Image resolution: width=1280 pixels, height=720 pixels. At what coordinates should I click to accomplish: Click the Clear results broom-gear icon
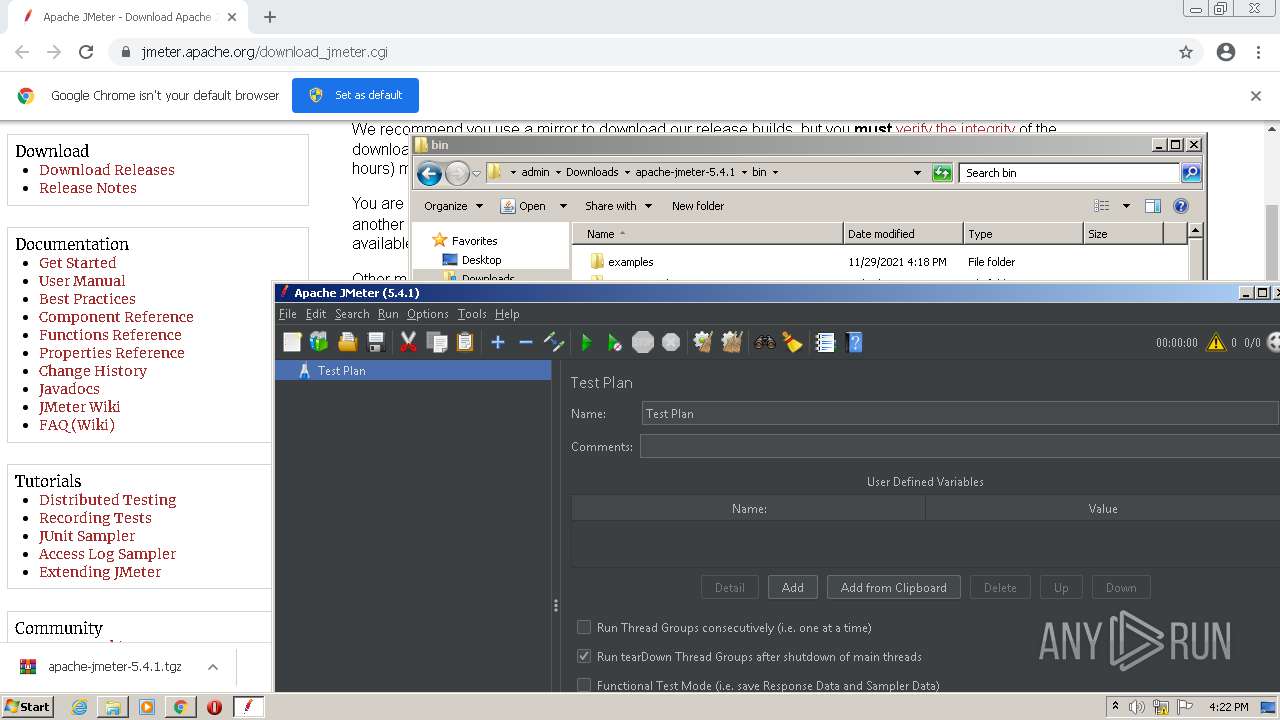click(703, 342)
